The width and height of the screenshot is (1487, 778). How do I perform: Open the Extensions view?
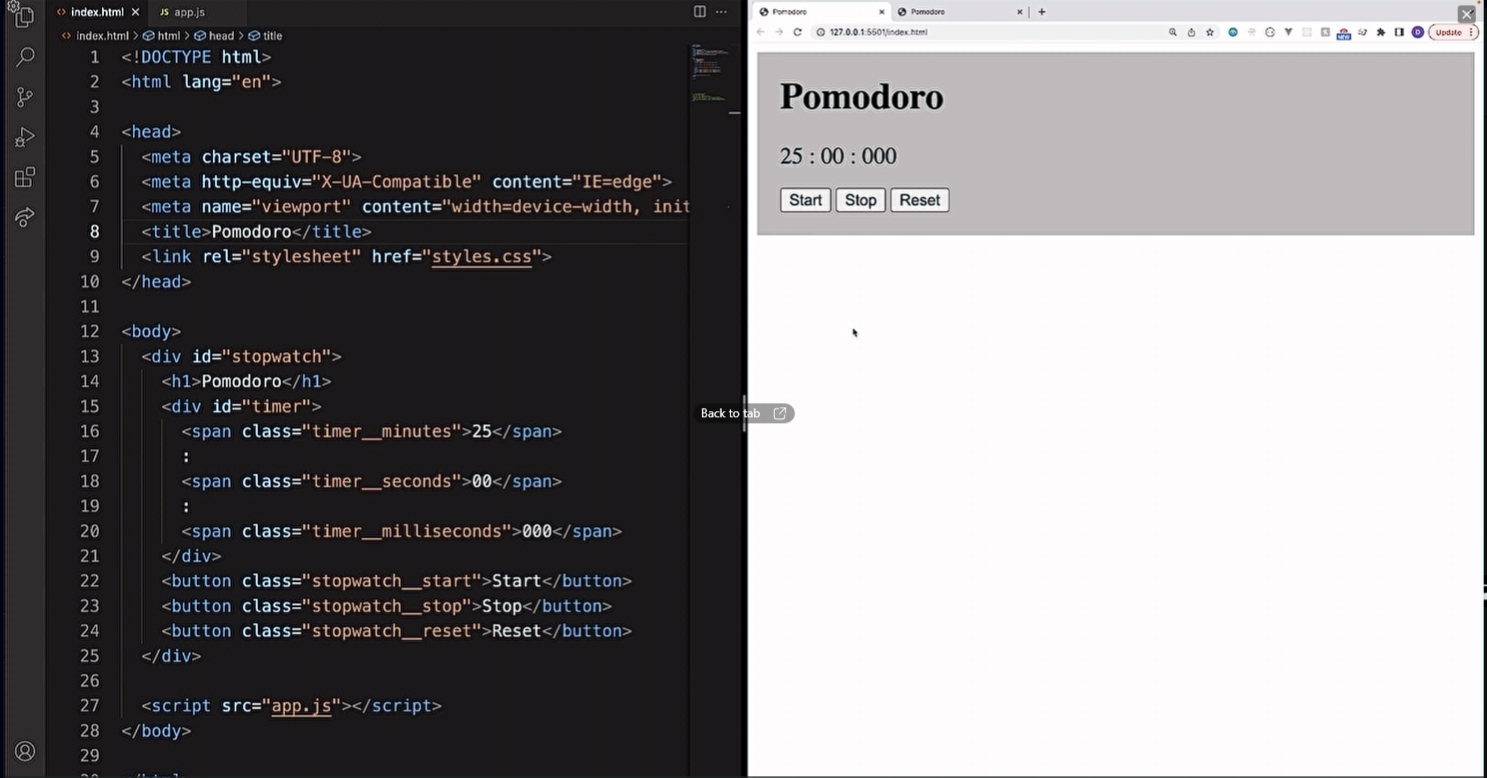[x=25, y=178]
